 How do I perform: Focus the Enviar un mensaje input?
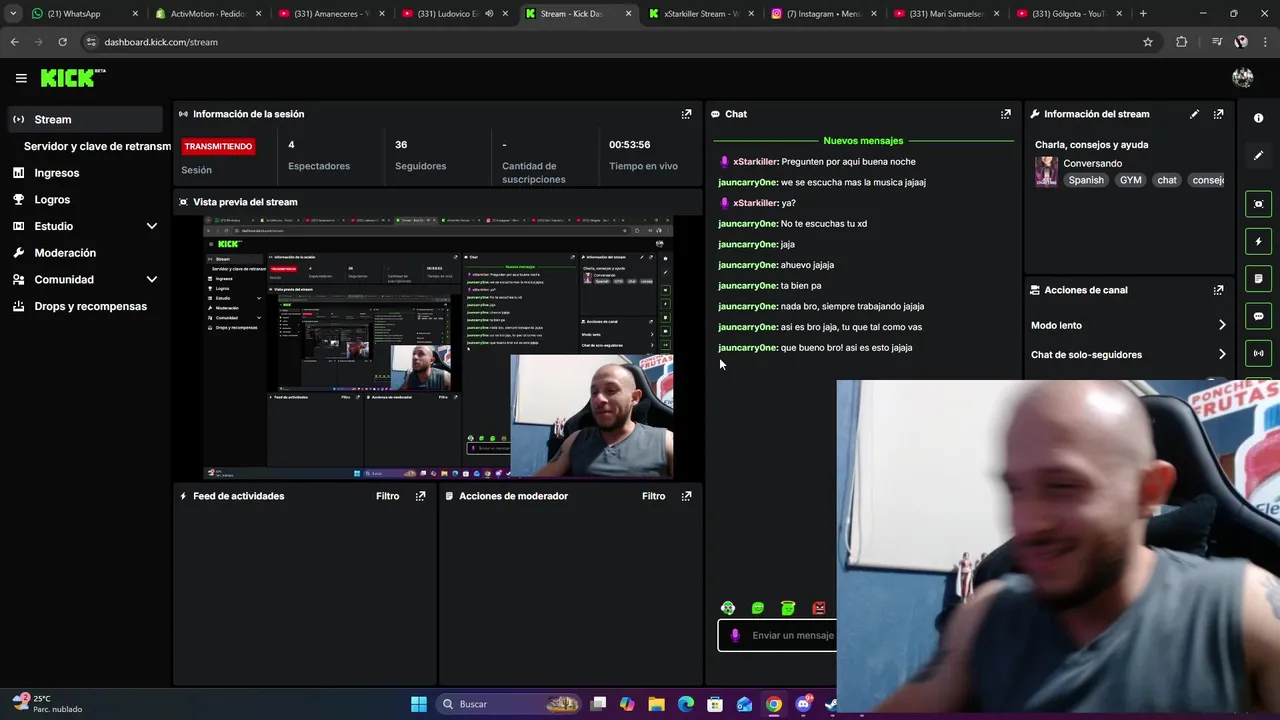[778, 635]
